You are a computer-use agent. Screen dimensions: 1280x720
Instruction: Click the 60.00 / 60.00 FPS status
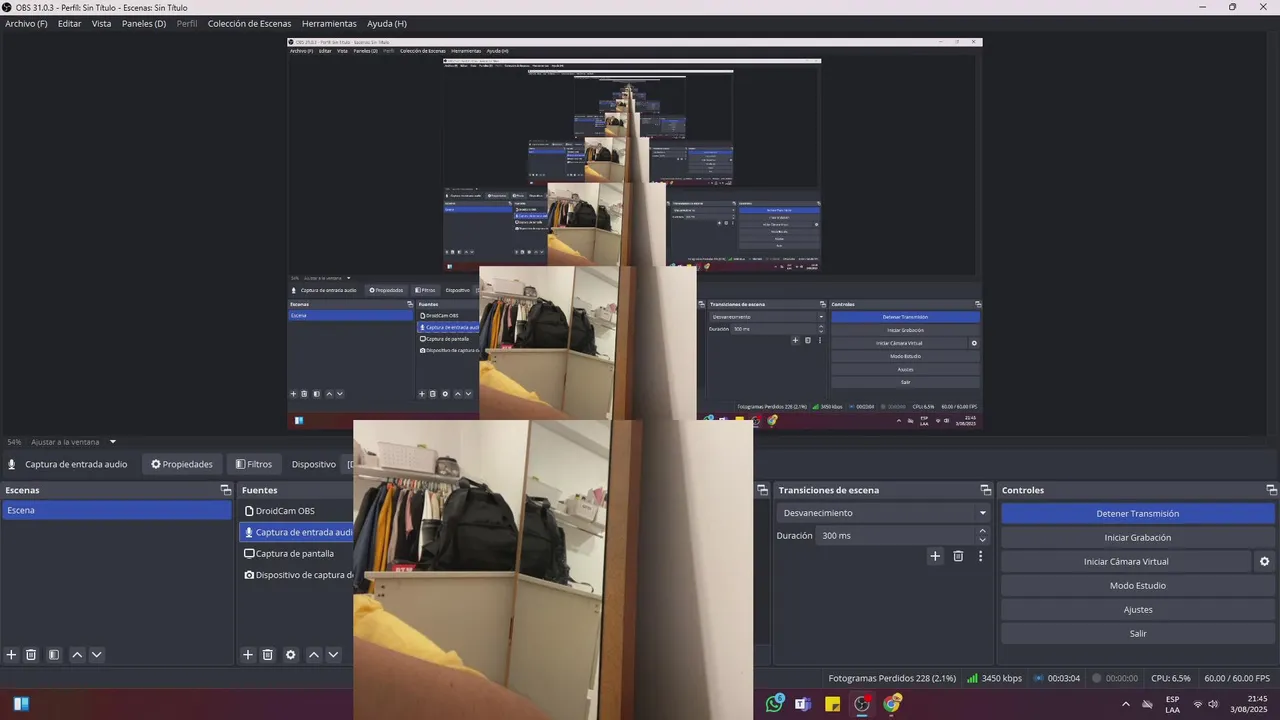click(1237, 678)
